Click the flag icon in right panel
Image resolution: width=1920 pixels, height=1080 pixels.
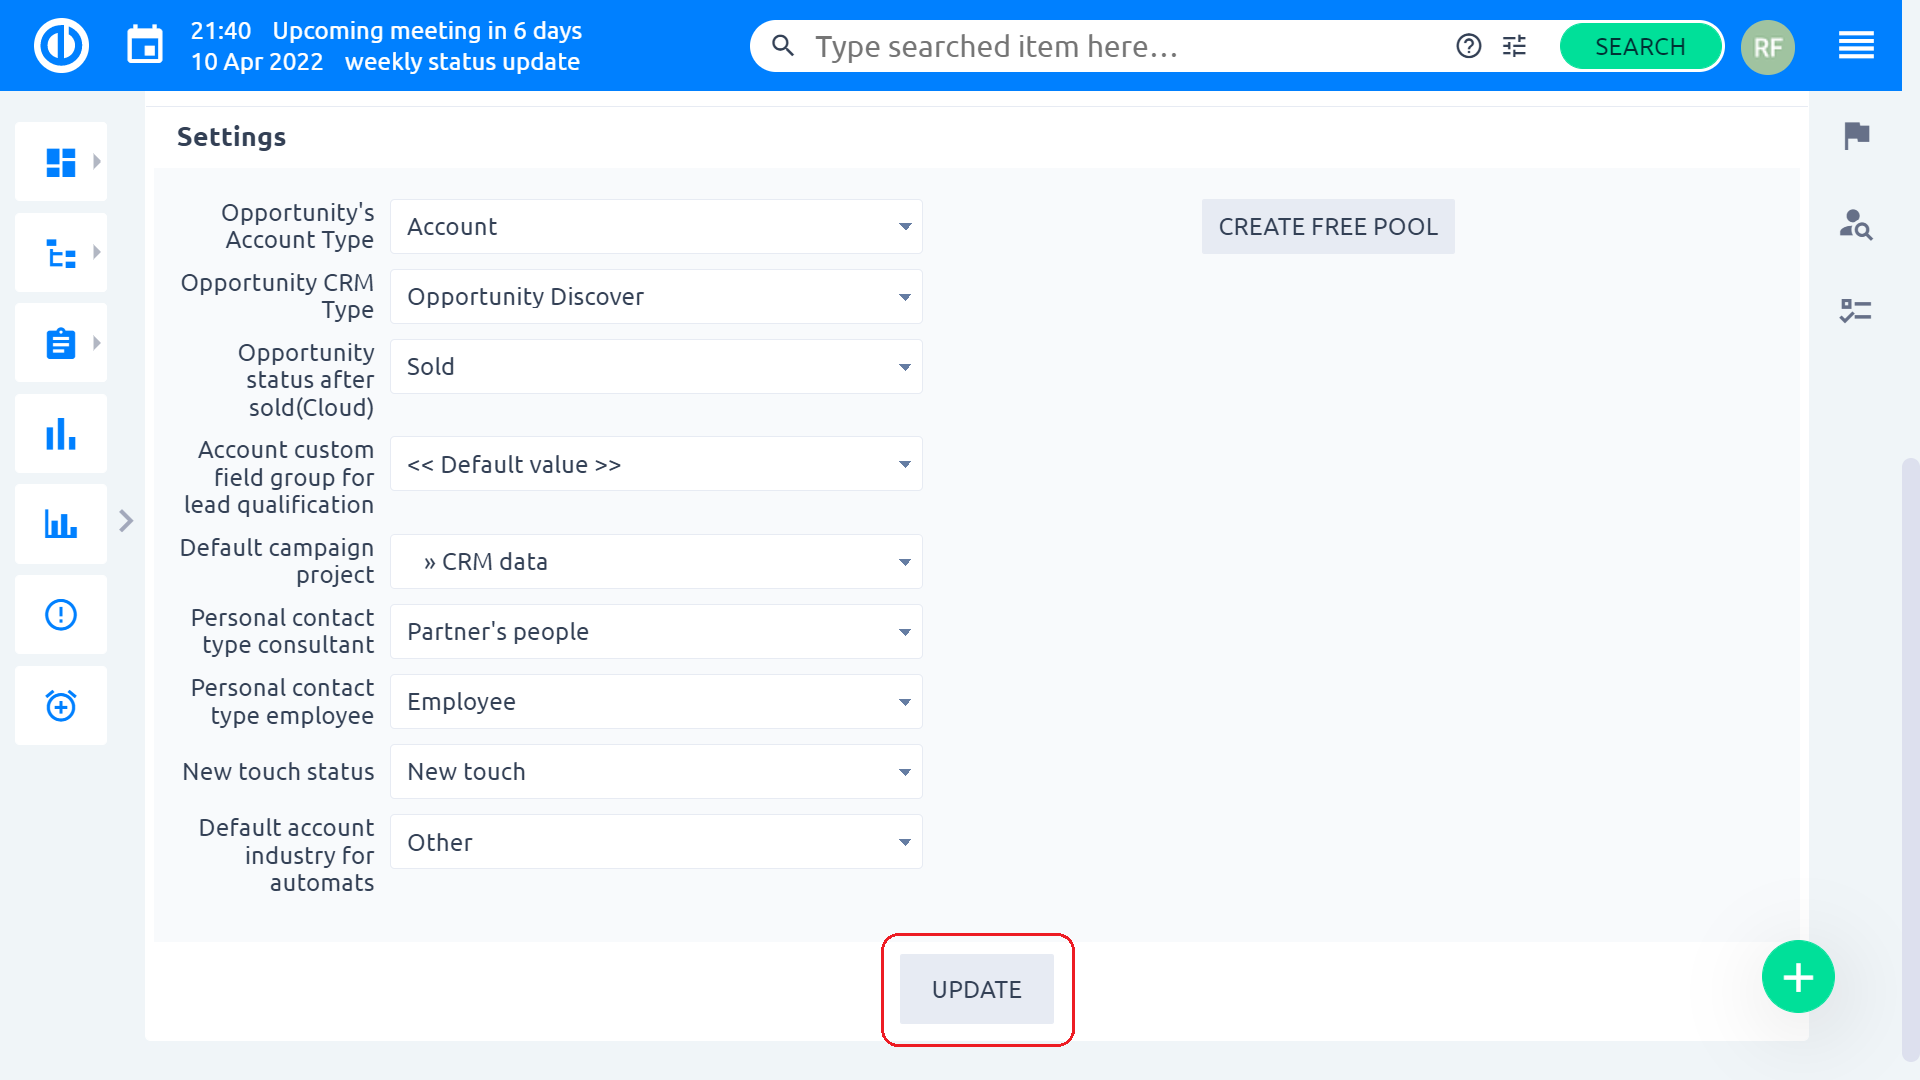click(1856, 135)
